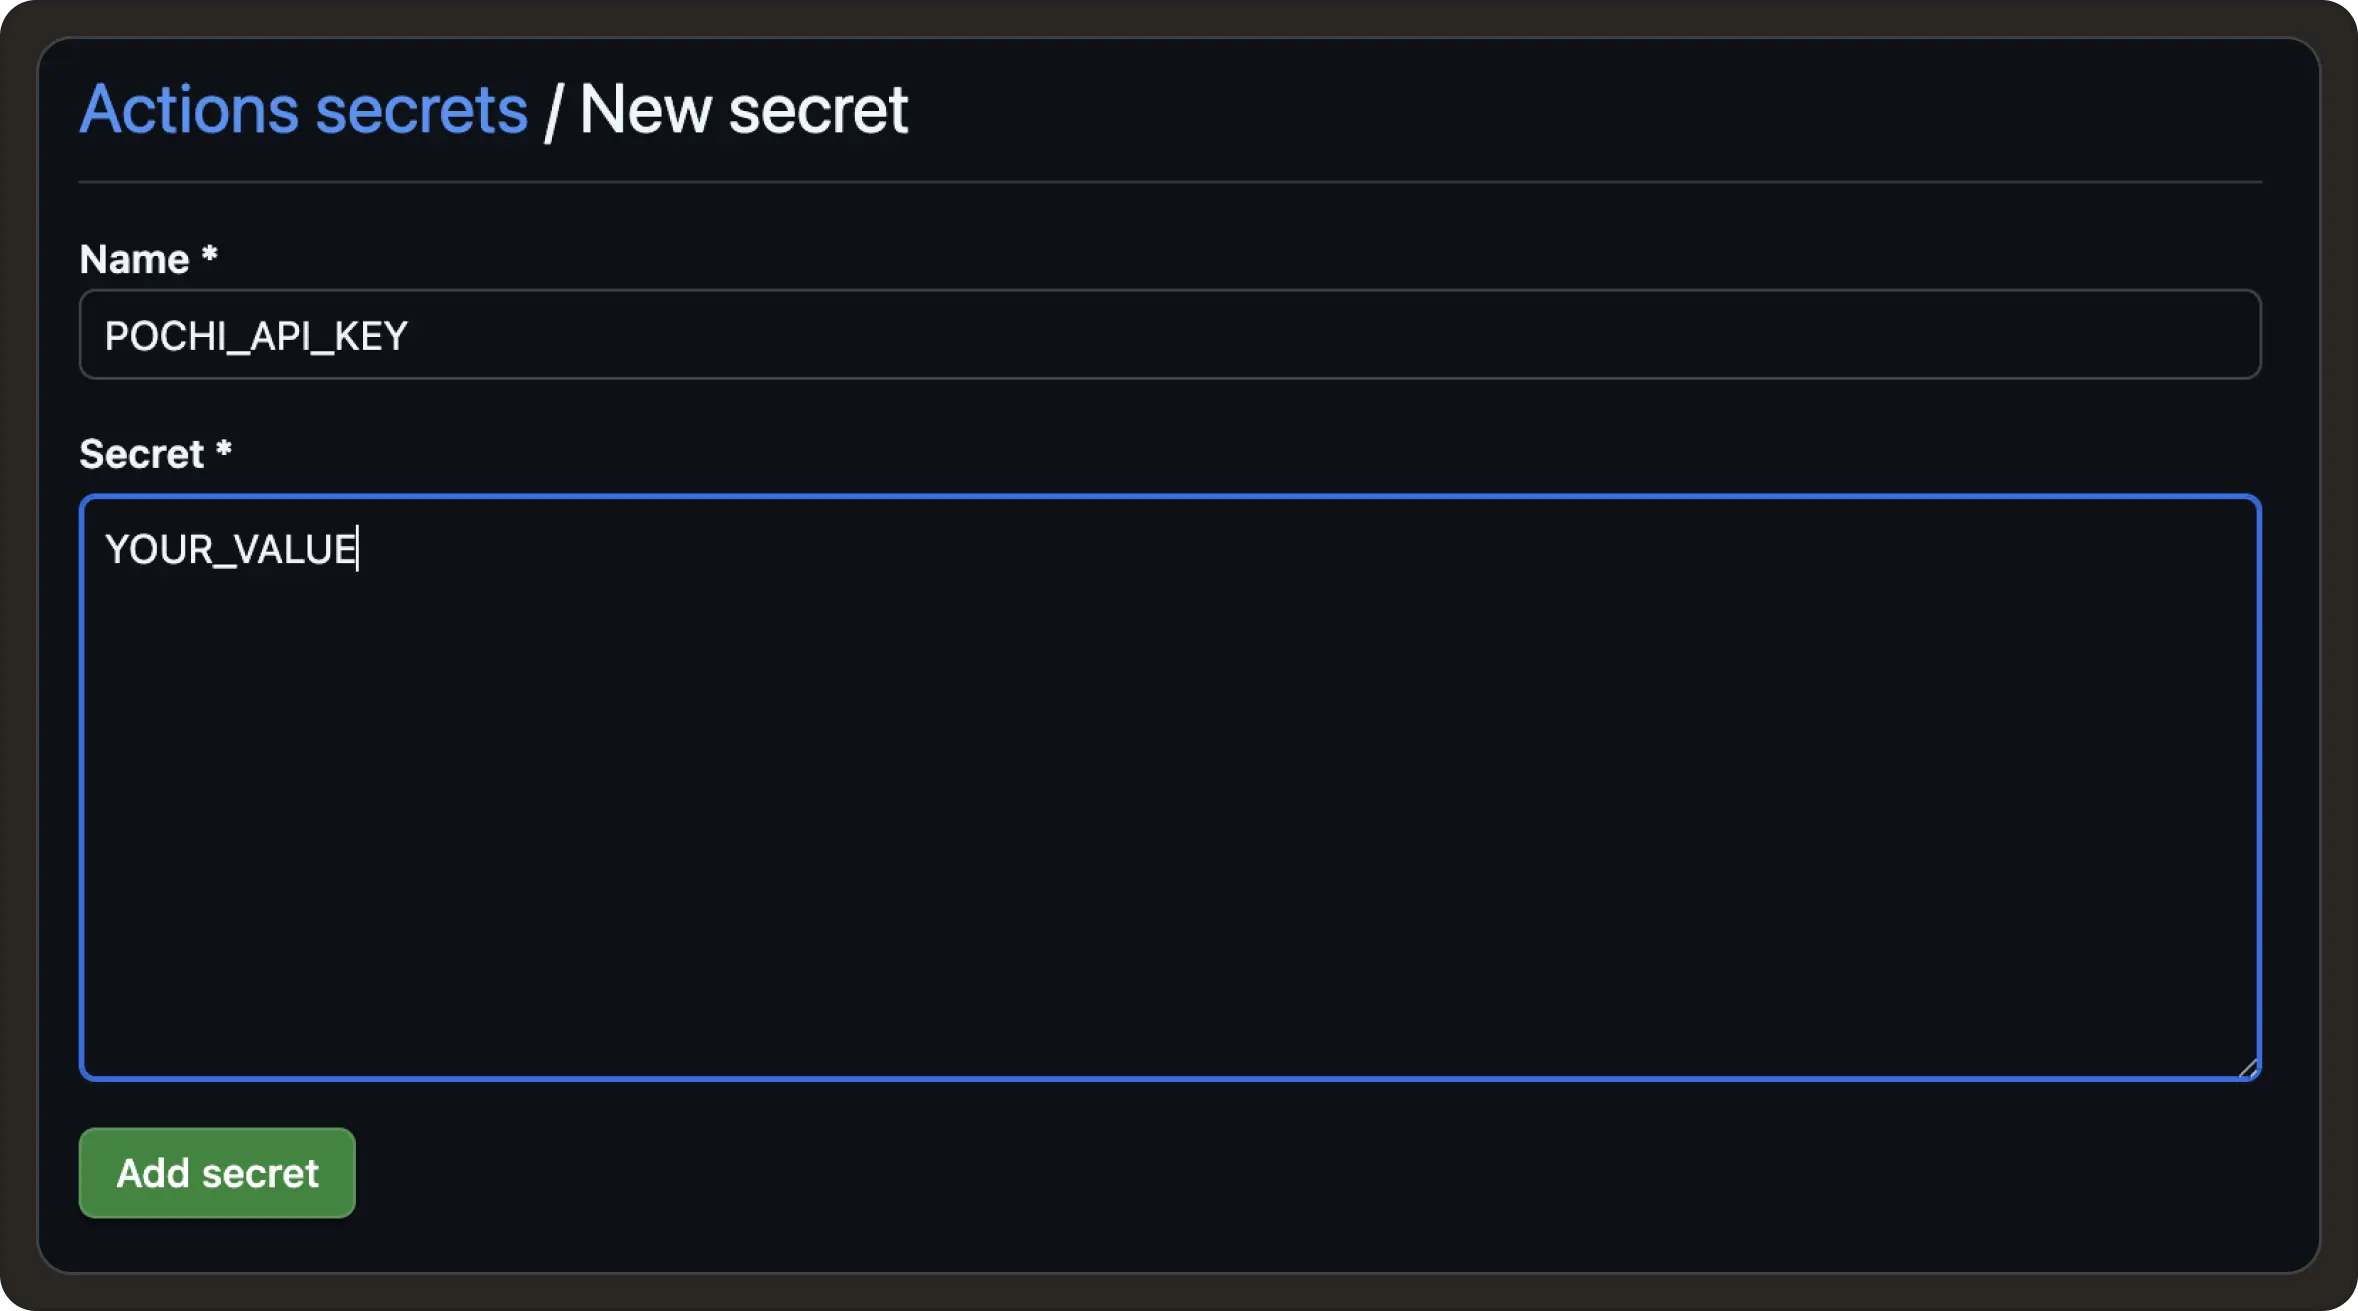Click the New secret heading text
Screen dimensions: 2358x1311
tap(743, 109)
